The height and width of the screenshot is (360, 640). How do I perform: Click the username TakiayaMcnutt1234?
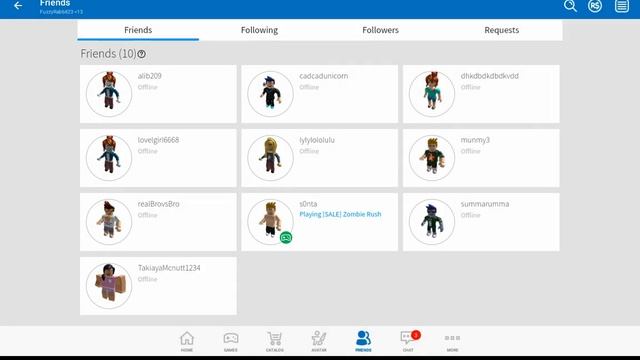point(169,268)
